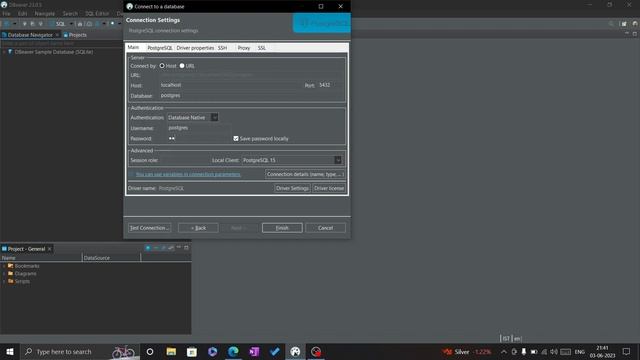Click DataSource column header in Project panel
The width and height of the screenshot is (640, 360).
(111, 258)
